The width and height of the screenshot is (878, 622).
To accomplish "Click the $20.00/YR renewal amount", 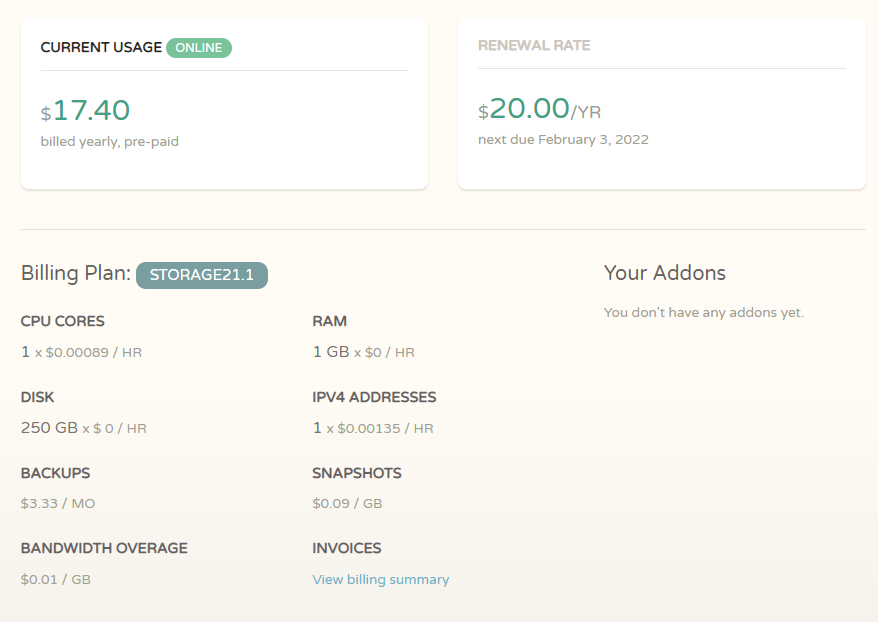I will [x=540, y=109].
